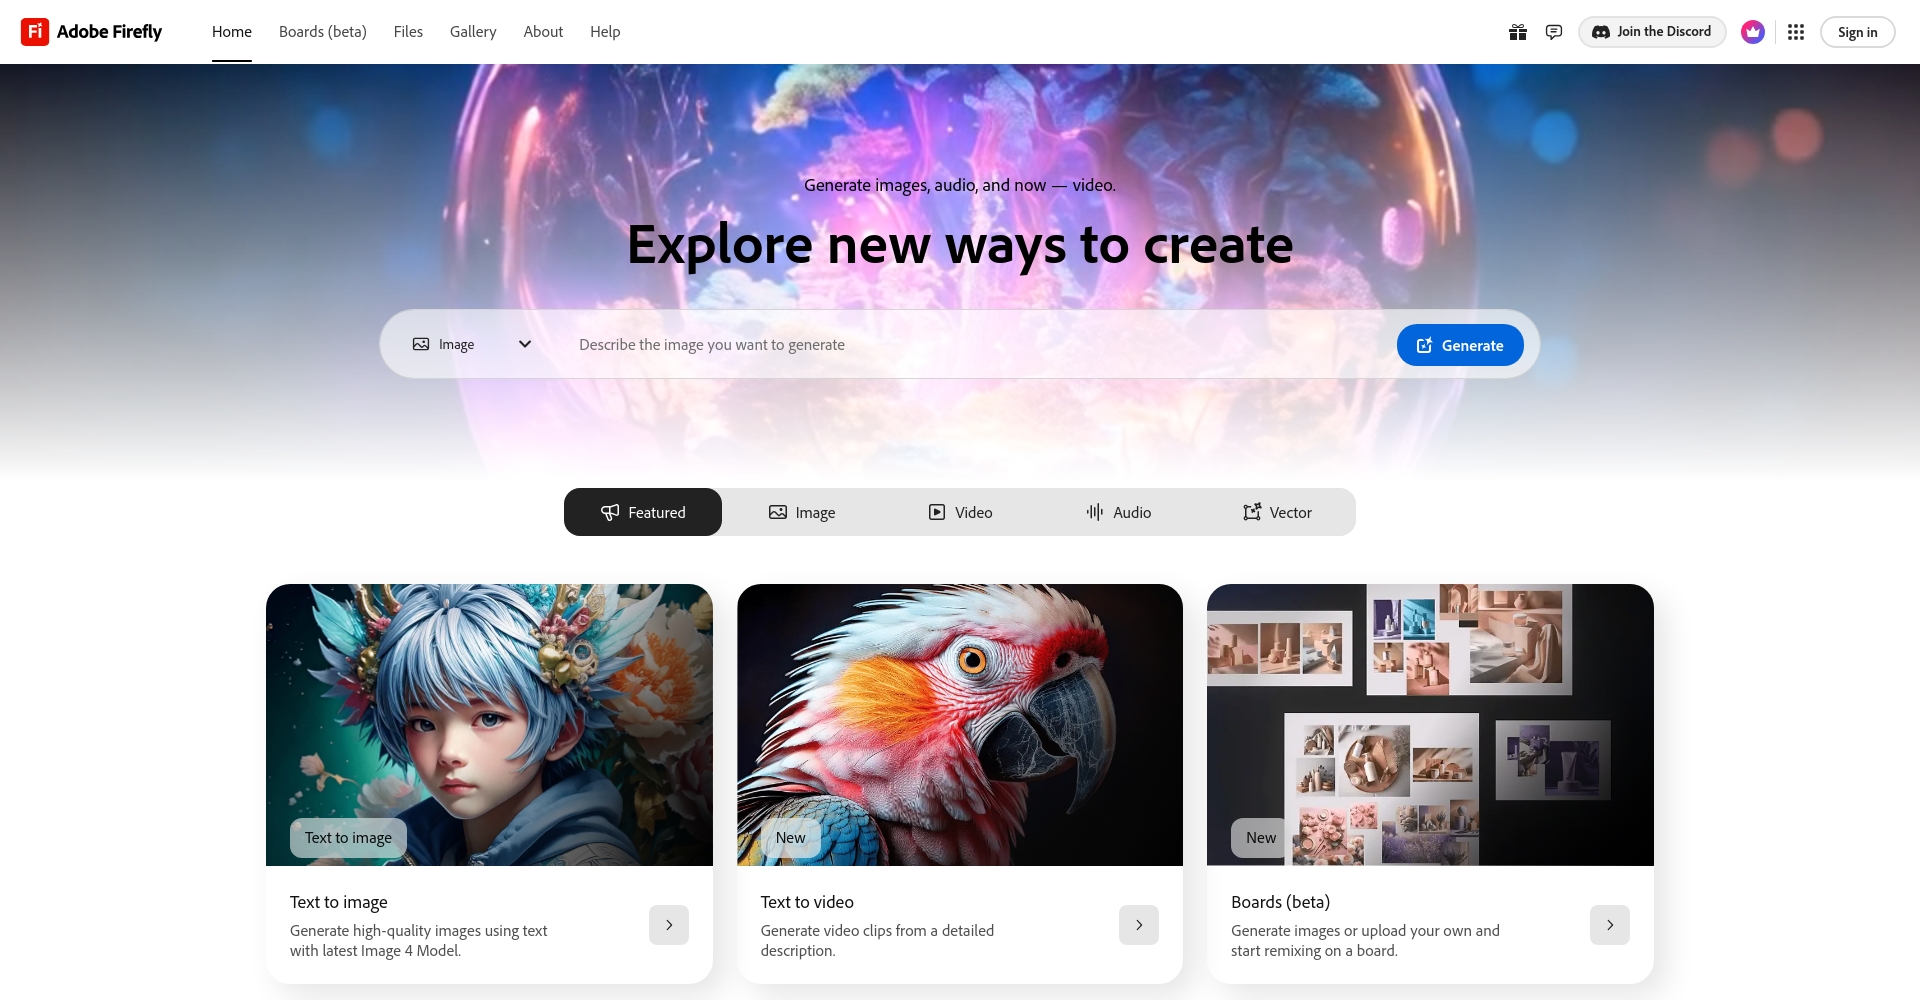
Task: Switch to the Audio category tab
Action: pos(1119,512)
